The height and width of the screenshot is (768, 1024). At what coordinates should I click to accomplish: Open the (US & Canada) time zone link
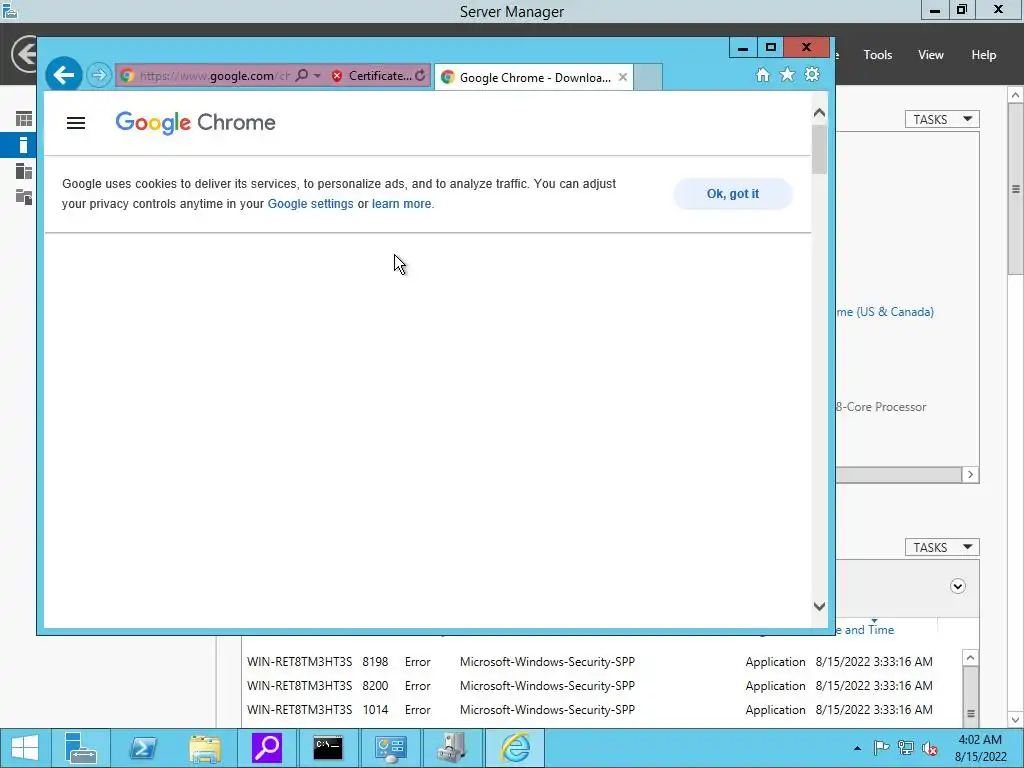click(885, 312)
